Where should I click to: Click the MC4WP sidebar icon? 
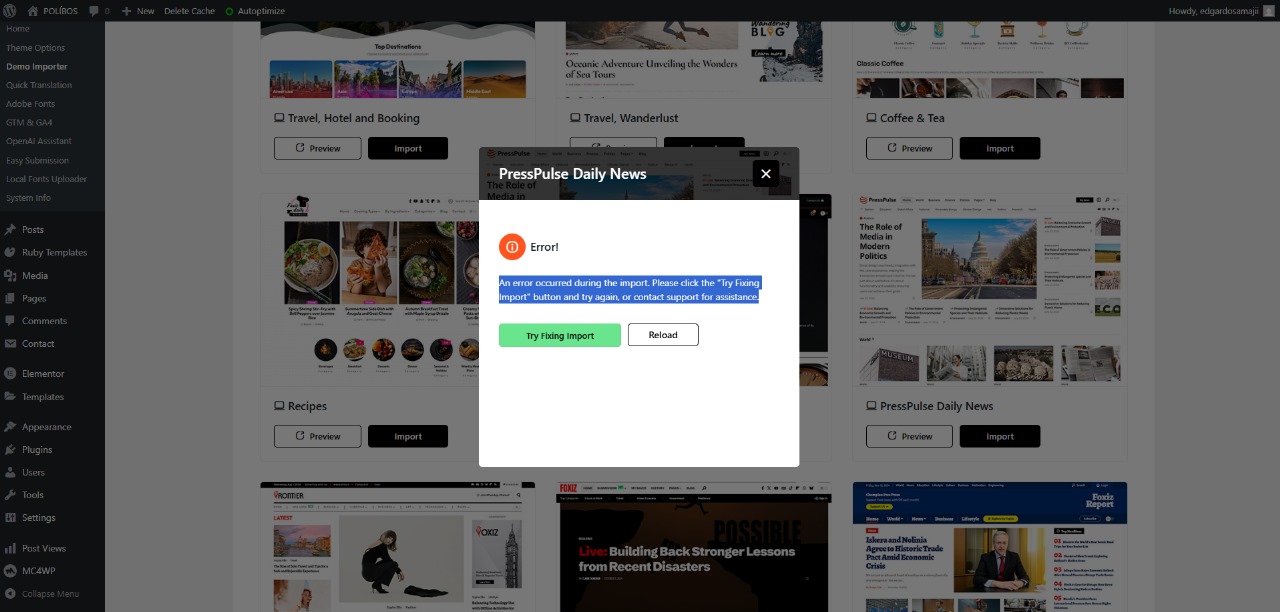click(x=10, y=571)
